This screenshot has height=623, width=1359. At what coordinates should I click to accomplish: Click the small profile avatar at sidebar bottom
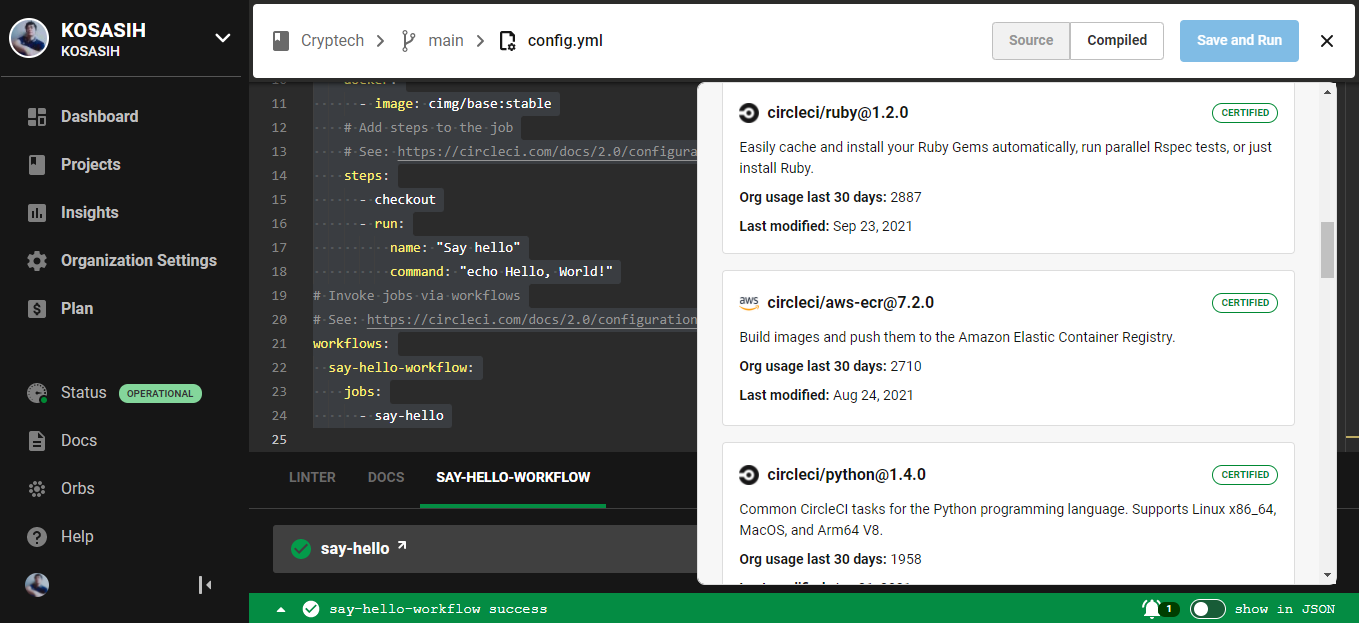point(37,585)
